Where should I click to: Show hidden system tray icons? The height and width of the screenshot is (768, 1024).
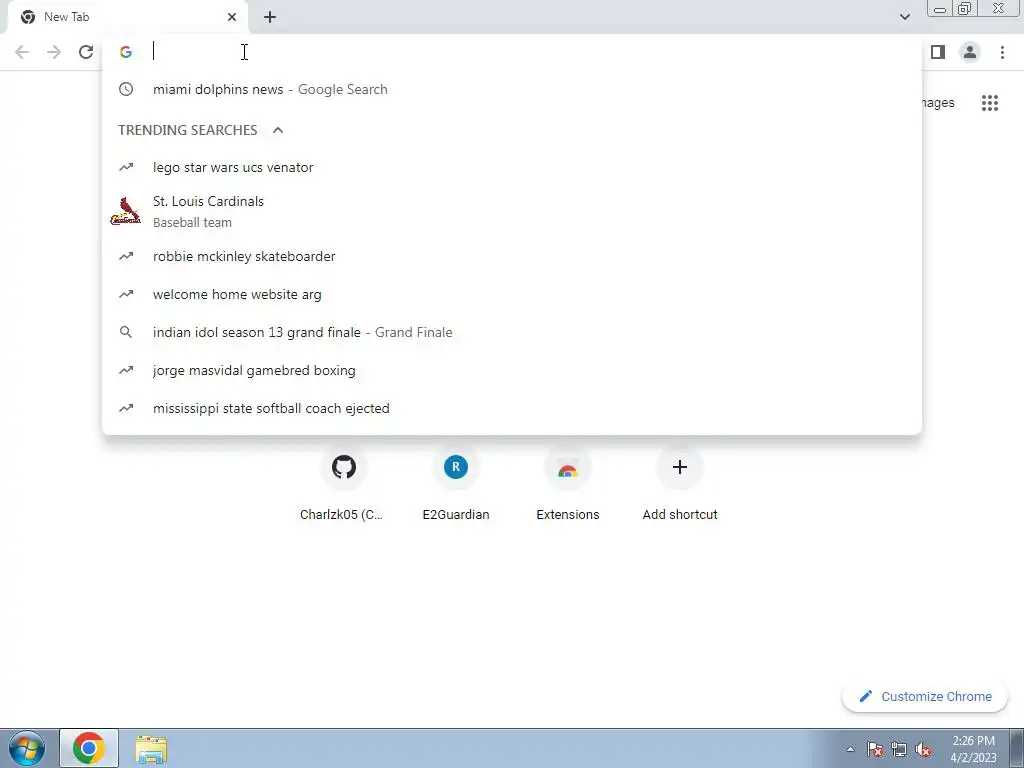850,750
